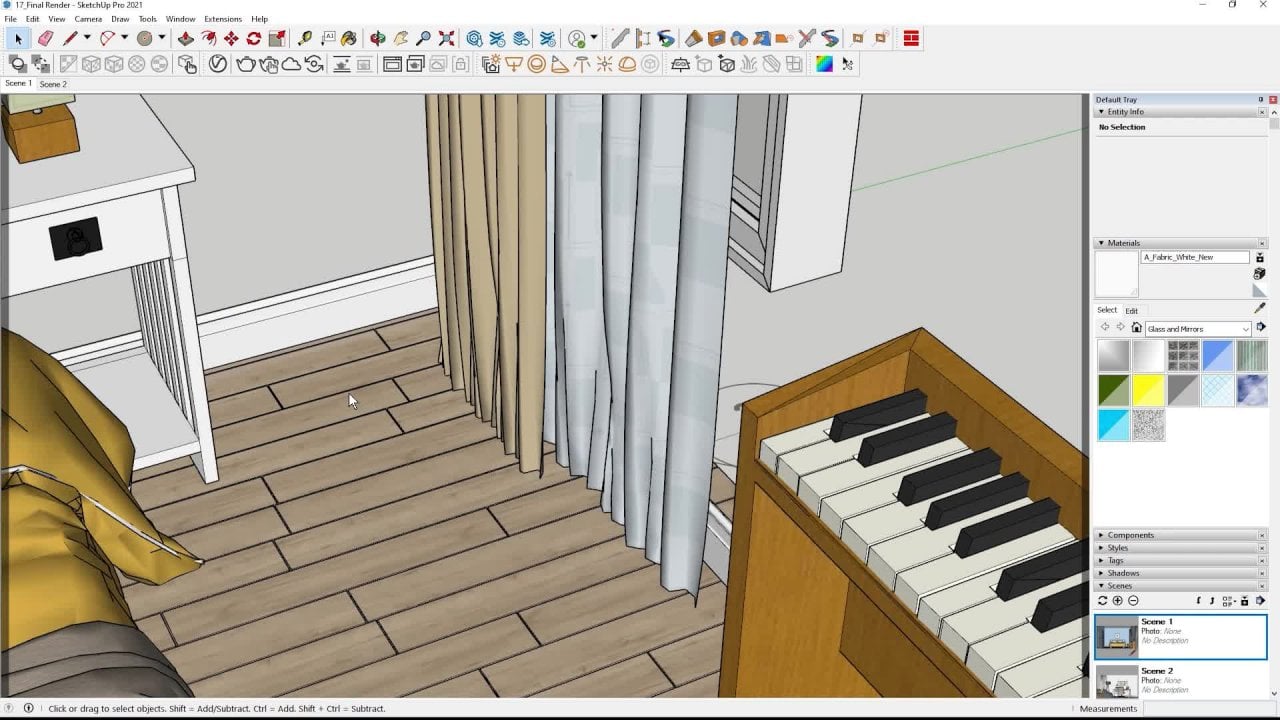Pick the sample paint eyedropper in Materials
This screenshot has width=1280, height=720.
tap(1259, 309)
